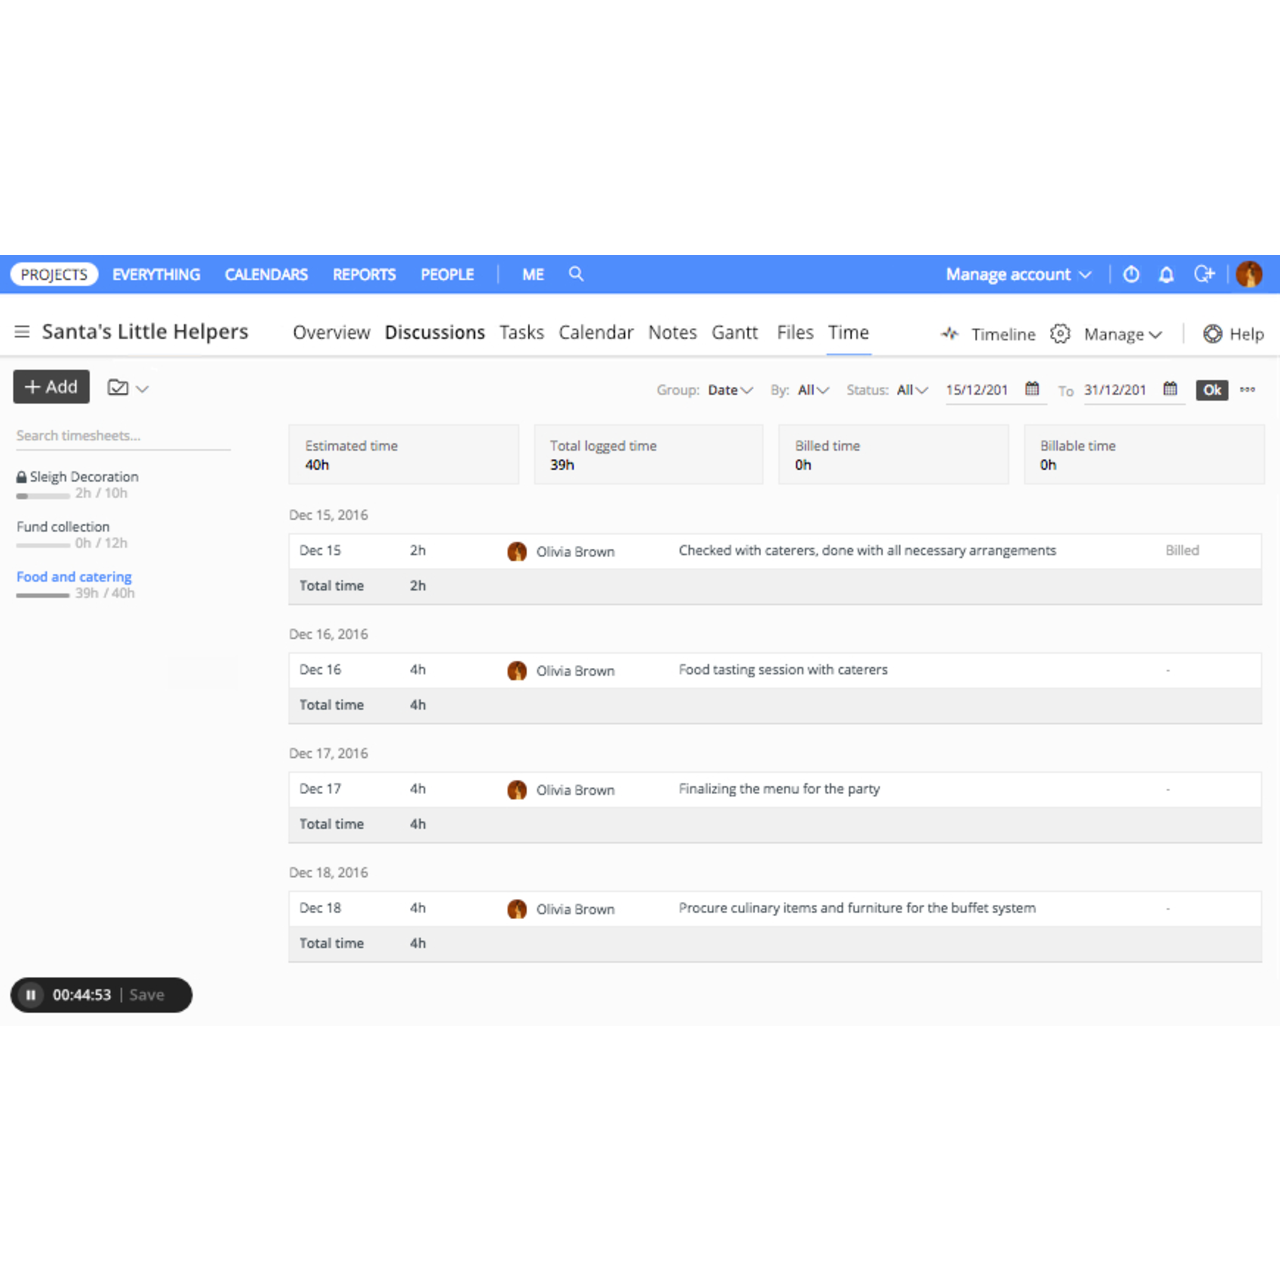This screenshot has height=1280, width=1280.
Task: Invite people using the add-person icon
Action: [1204, 274]
